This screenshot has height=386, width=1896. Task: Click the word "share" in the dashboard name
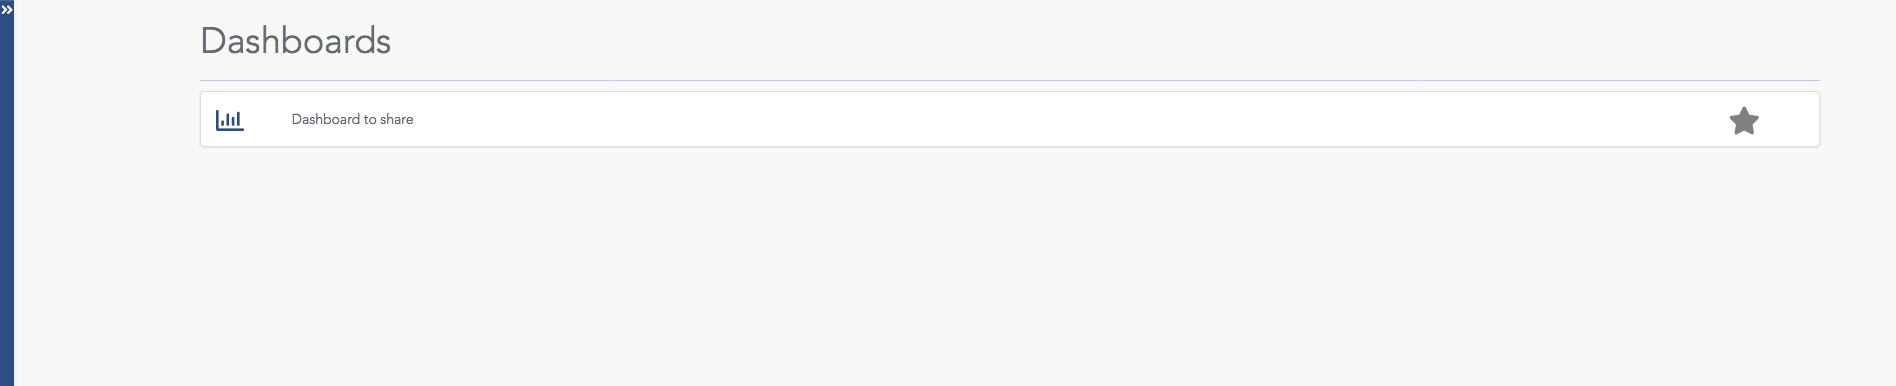tap(396, 119)
